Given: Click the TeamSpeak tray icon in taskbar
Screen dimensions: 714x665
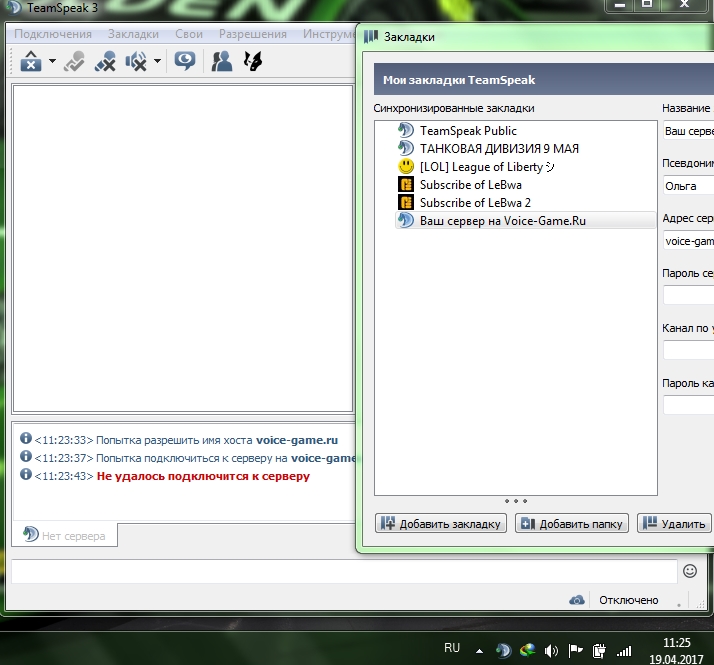Looking at the screenshot, I should (503, 650).
